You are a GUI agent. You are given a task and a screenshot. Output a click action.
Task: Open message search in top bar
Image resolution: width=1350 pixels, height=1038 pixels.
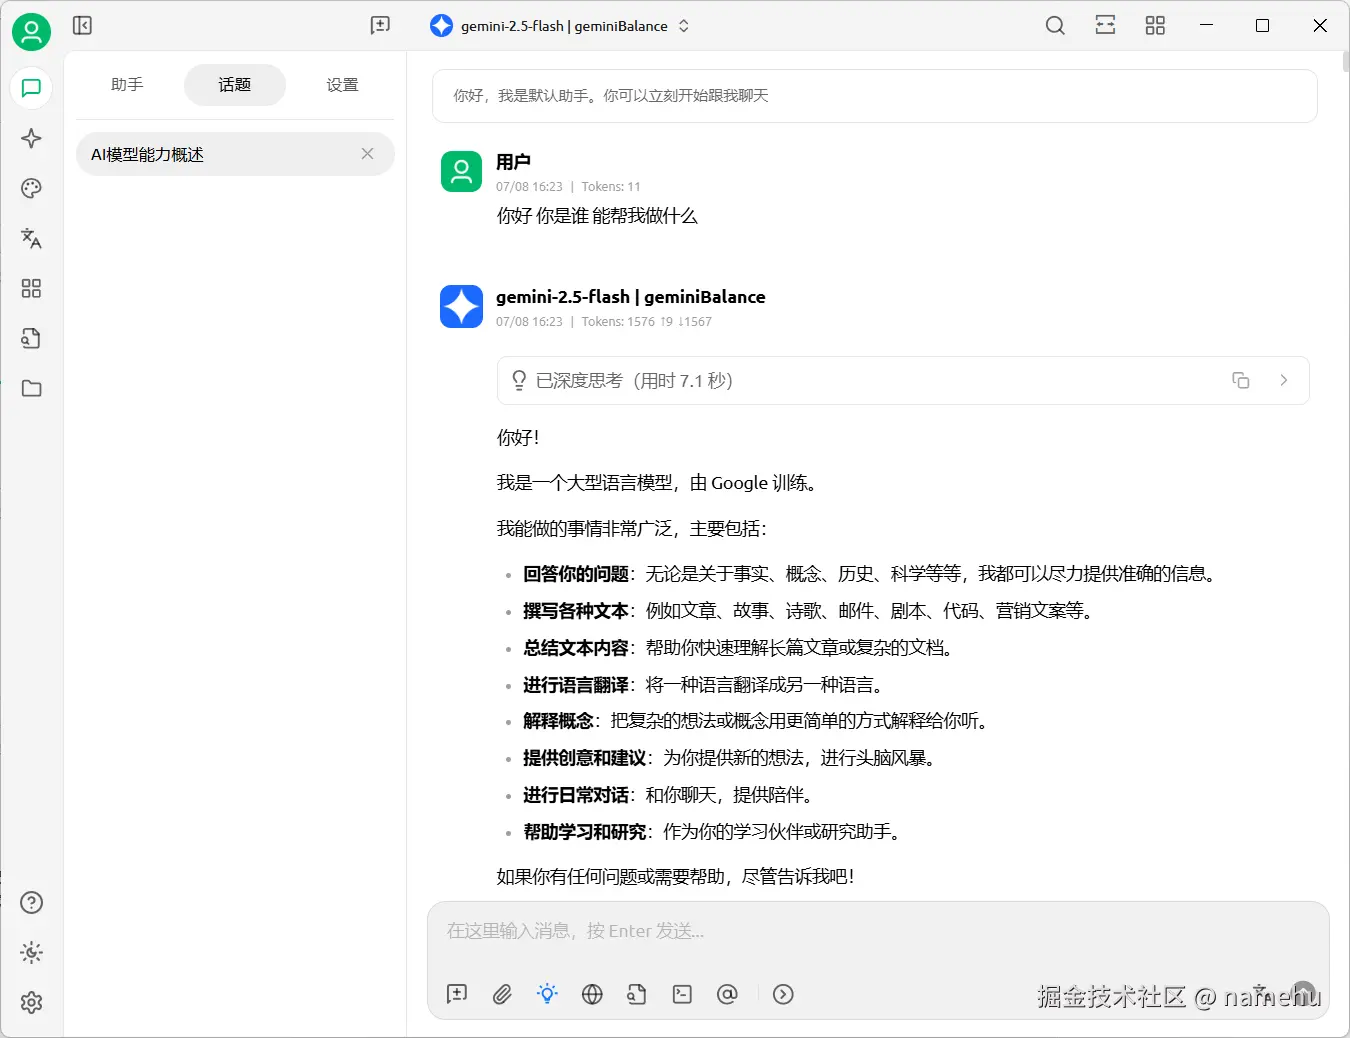1055,25
